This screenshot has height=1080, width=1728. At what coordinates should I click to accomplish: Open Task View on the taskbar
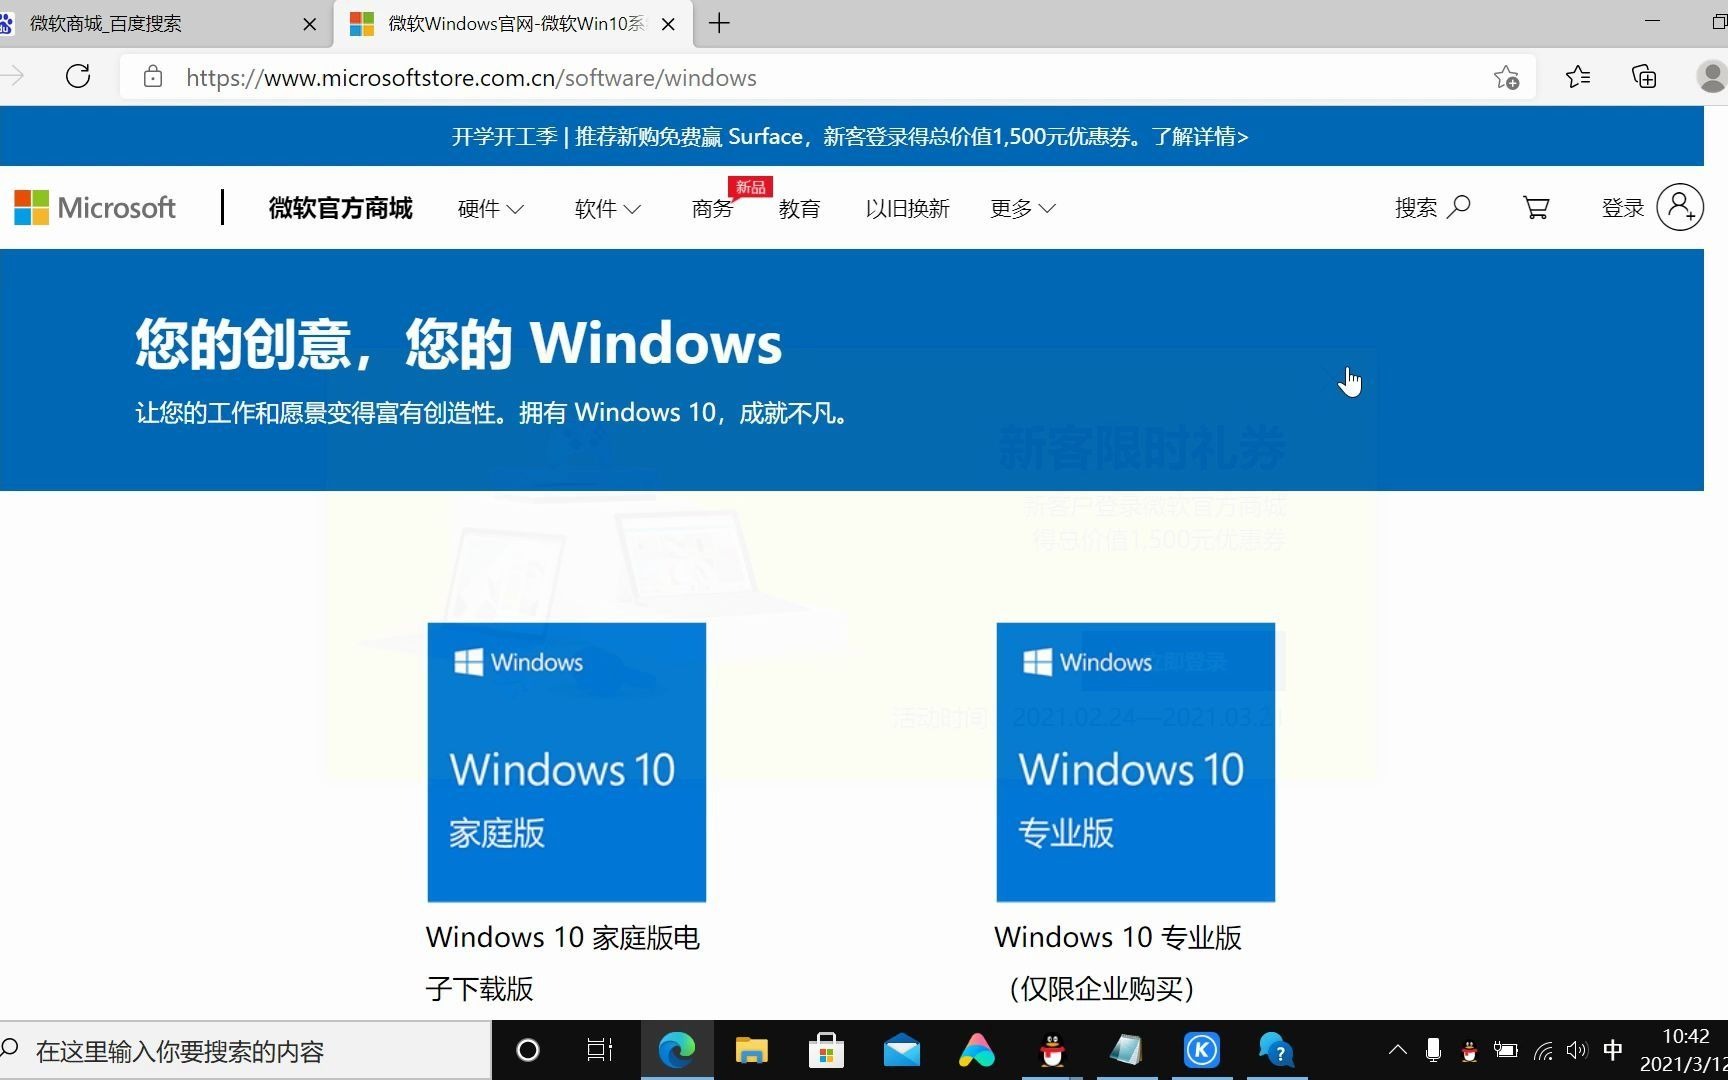coord(600,1050)
